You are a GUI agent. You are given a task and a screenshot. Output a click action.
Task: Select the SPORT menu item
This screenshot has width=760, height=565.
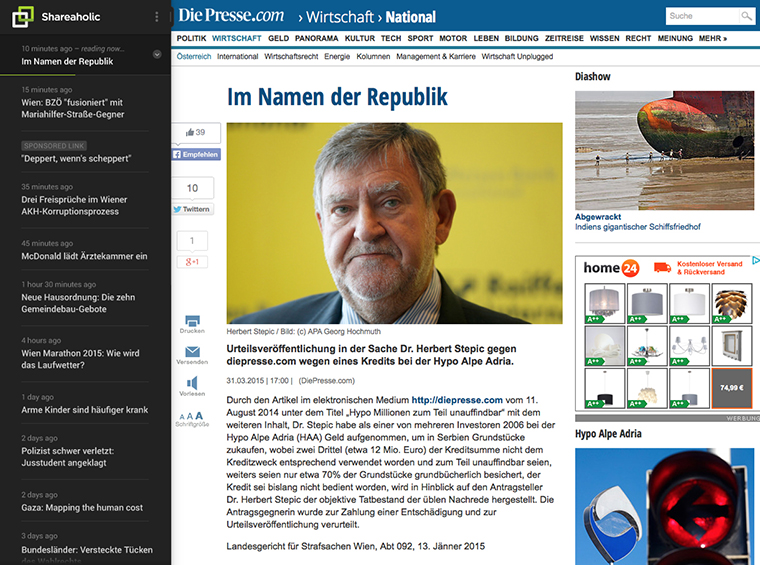coord(420,38)
